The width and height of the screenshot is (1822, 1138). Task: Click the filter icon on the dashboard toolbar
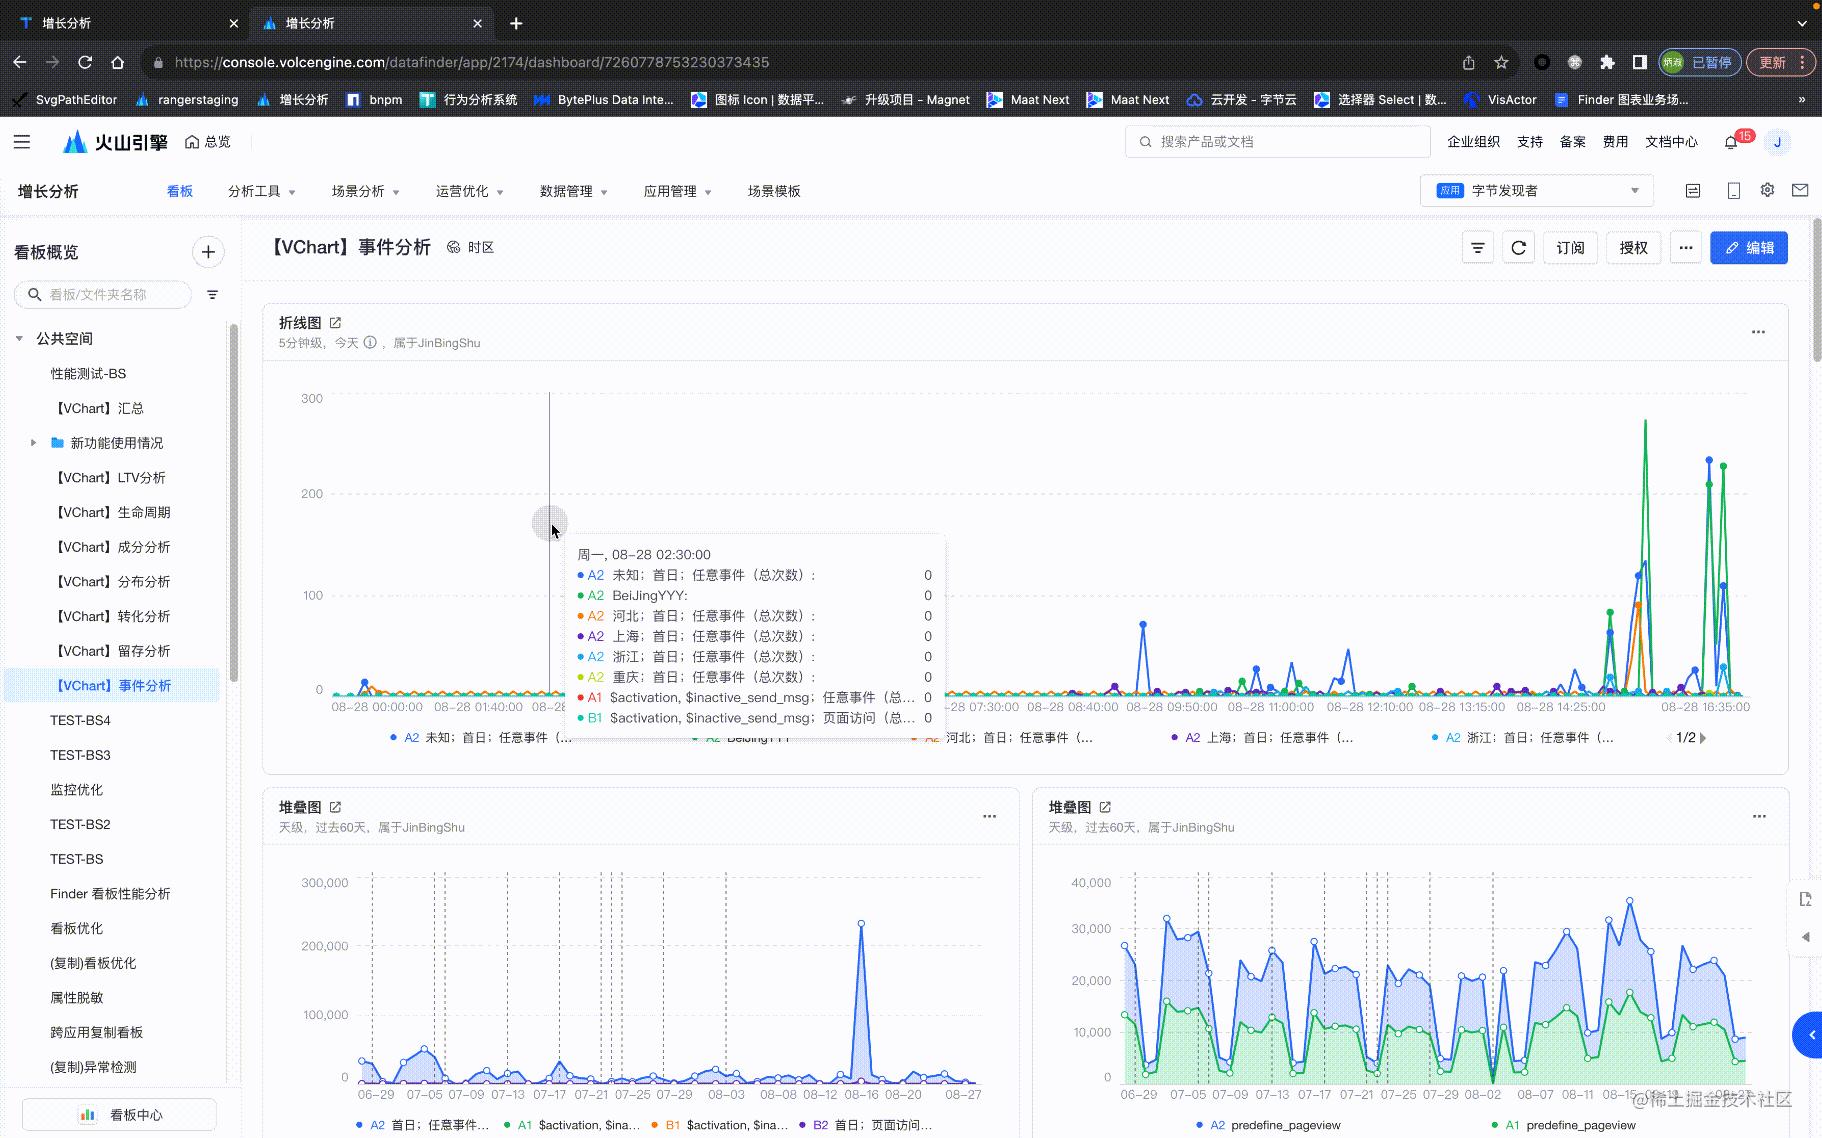point(1478,247)
